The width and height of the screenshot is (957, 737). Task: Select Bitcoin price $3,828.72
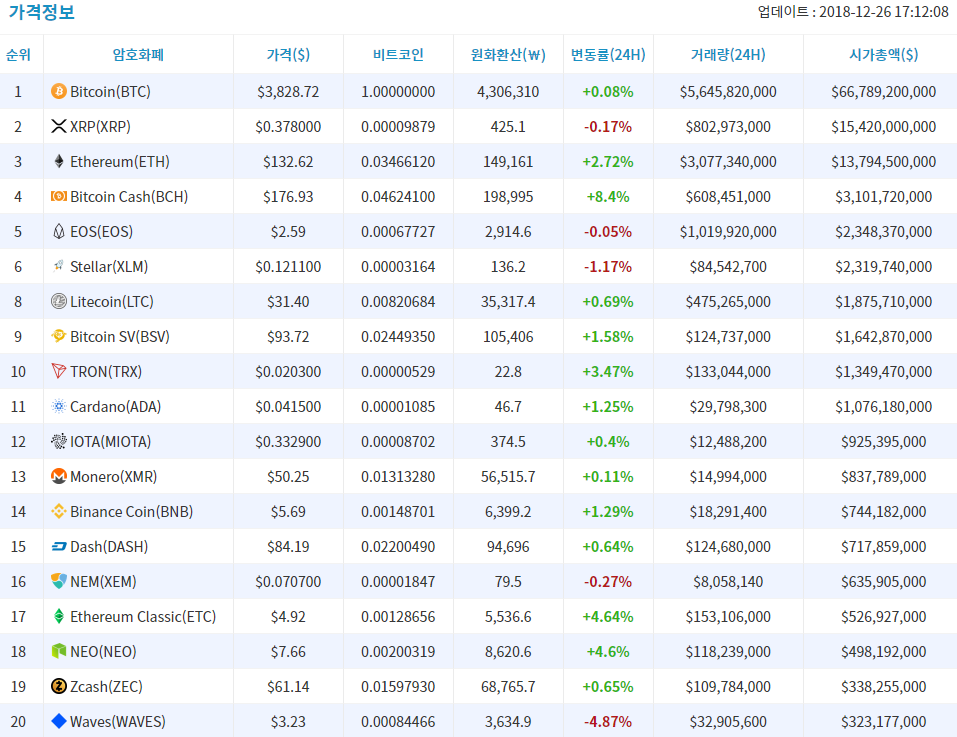[x=288, y=92]
